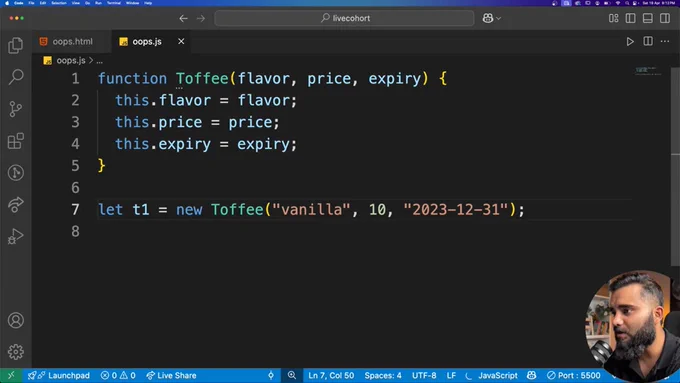Select JavaScript language mode
This screenshot has width=680, height=383.
[x=498, y=375]
